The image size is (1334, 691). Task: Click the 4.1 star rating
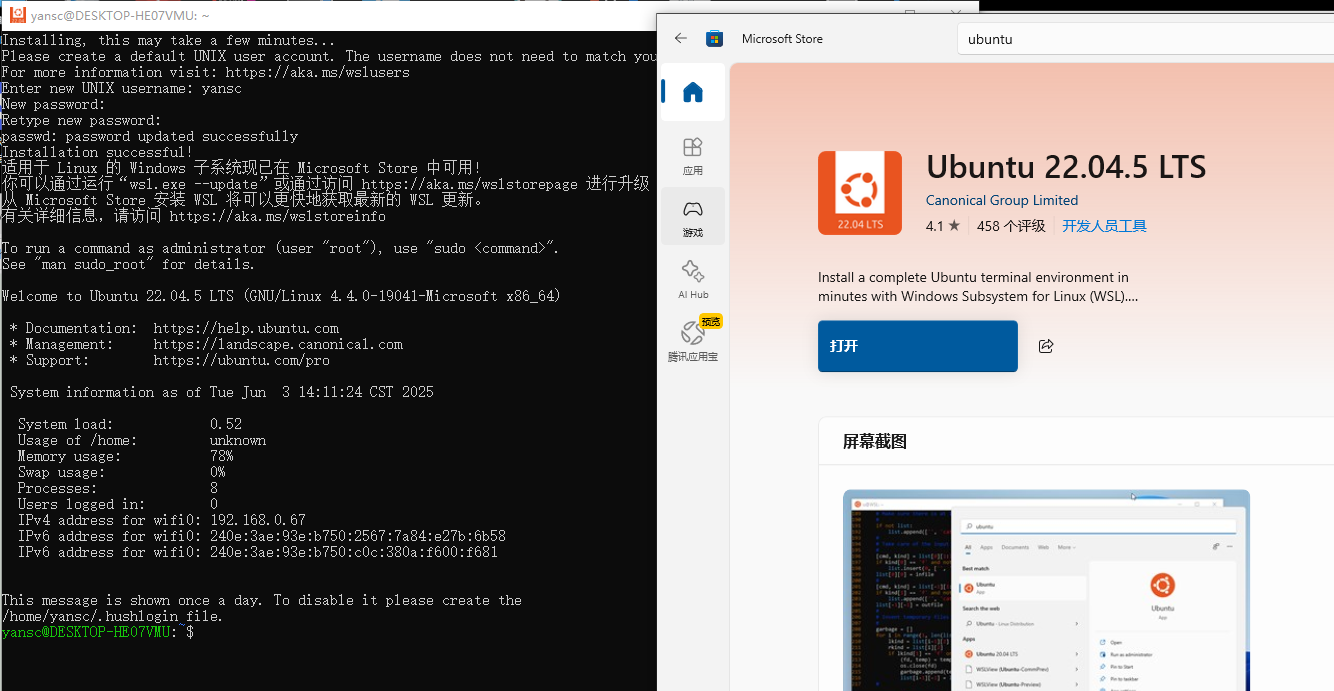[943, 226]
